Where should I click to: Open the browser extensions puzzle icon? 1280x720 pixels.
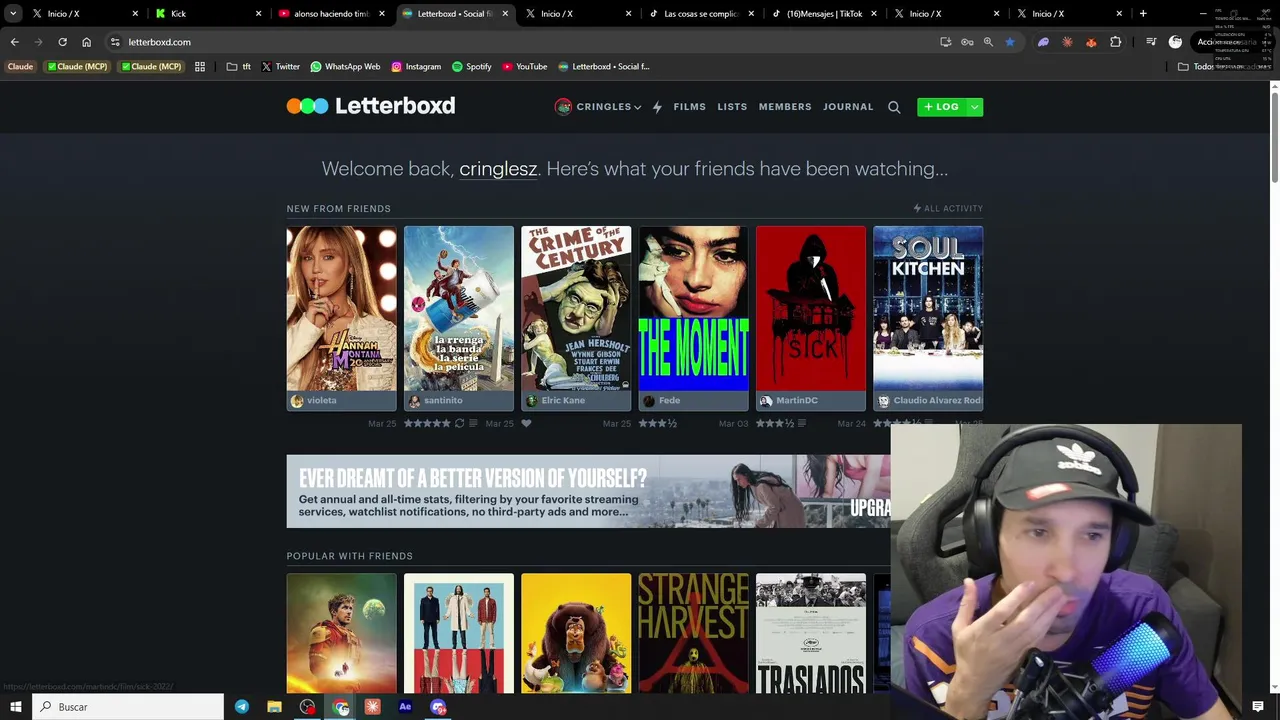pos(1116,42)
